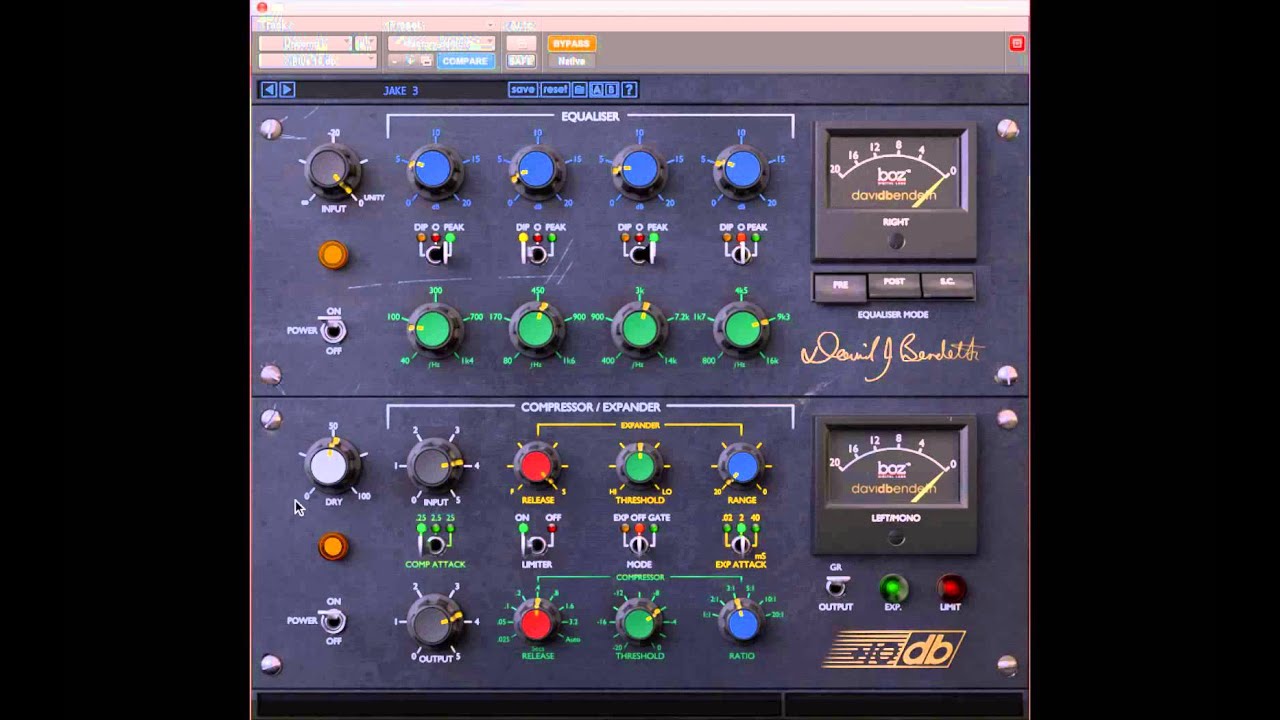Click the Compressor red RELEASE knob

537,623
